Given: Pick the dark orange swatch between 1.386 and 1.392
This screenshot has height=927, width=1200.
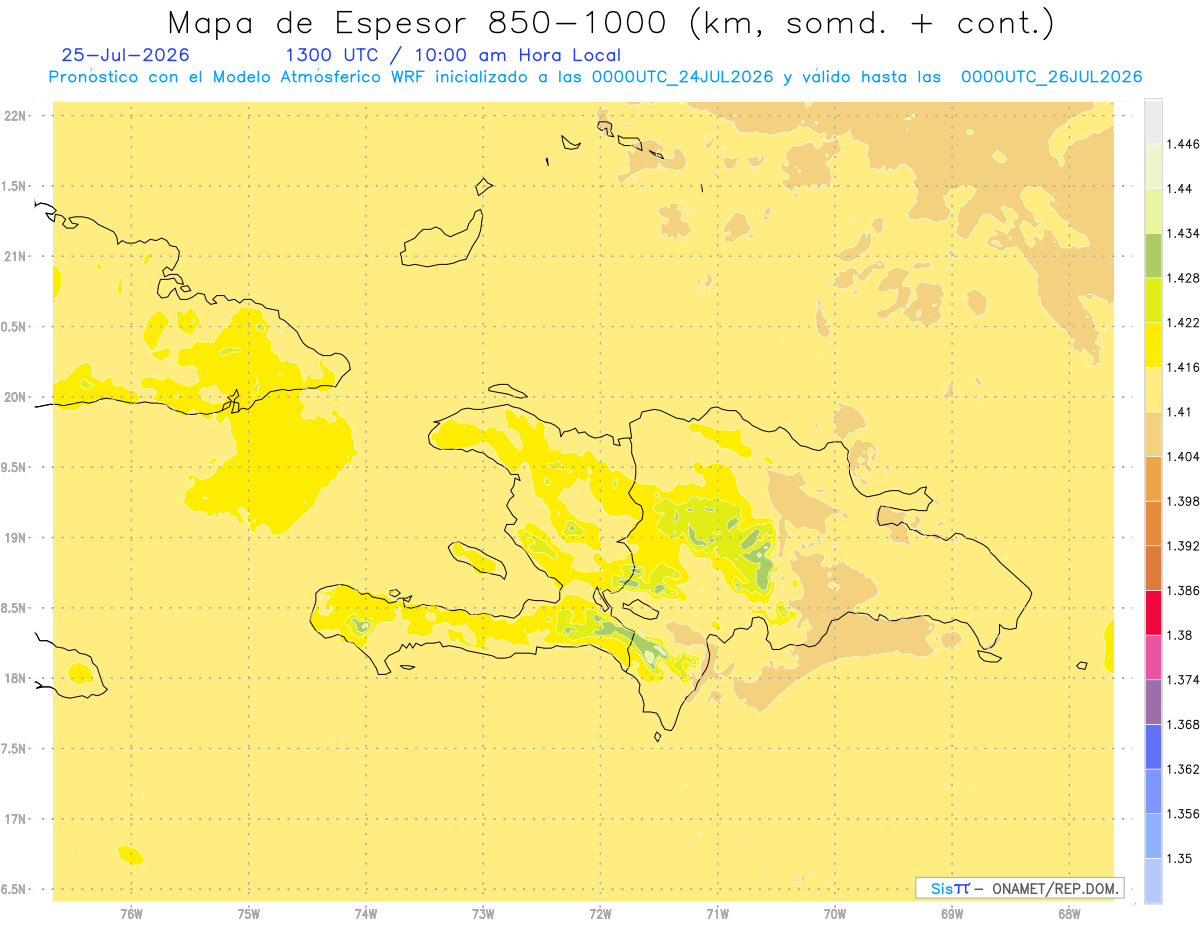Looking at the screenshot, I should (1153, 568).
